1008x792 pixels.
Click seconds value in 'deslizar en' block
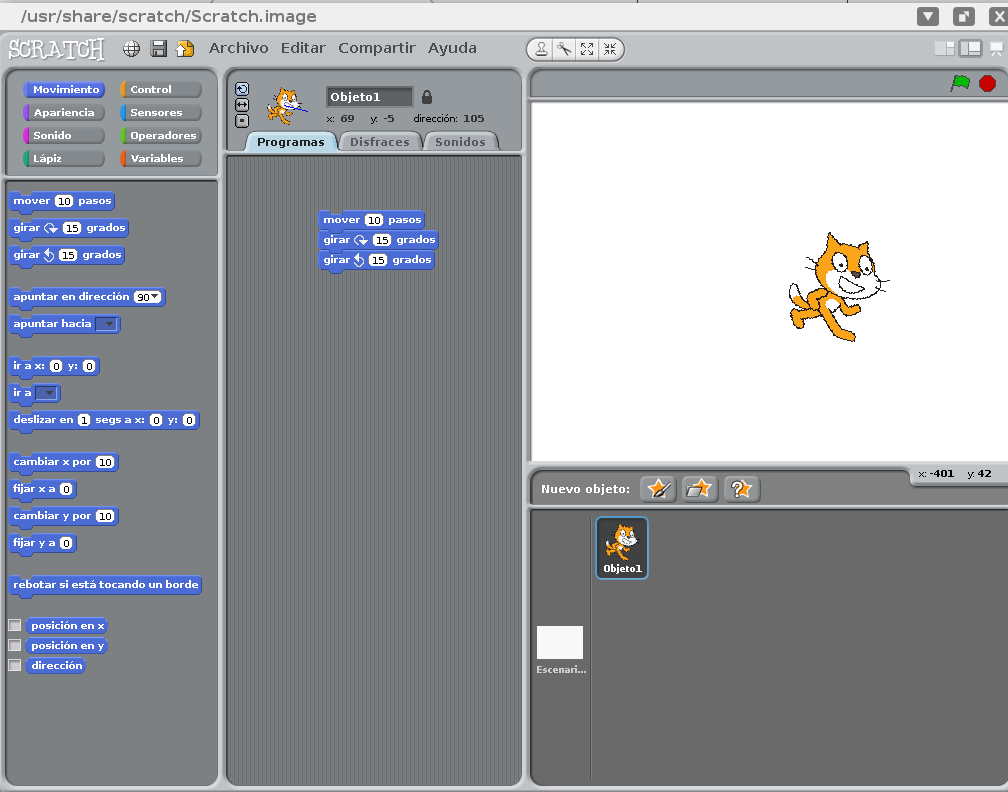[84, 420]
